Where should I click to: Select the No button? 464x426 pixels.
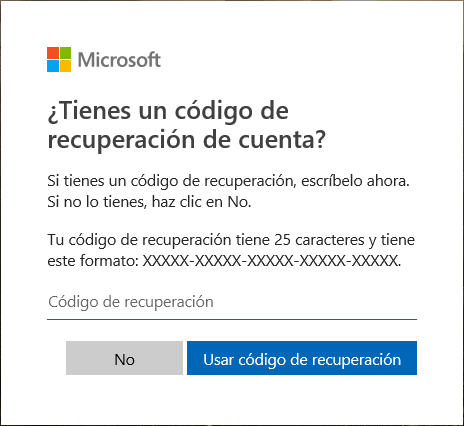pos(124,358)
